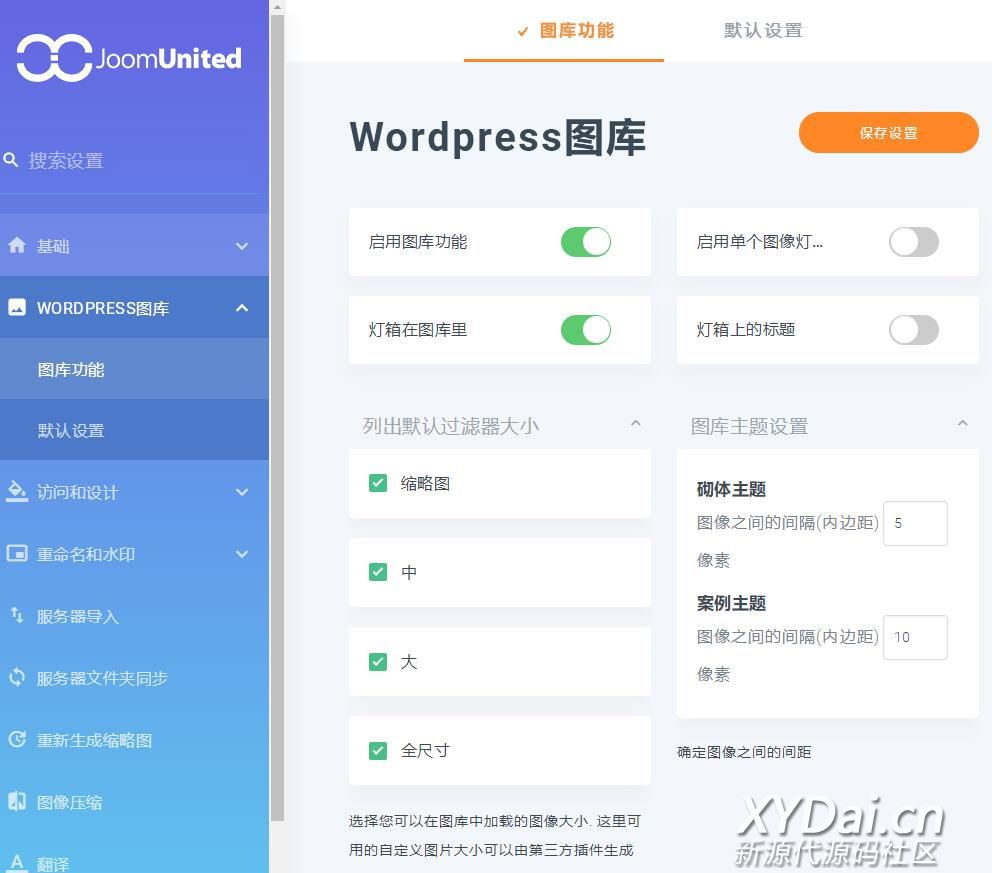This screenshot has width=992, height=873.
Task: Click the image icon beside WORDPRESS图库
Action: pos(17,308)
